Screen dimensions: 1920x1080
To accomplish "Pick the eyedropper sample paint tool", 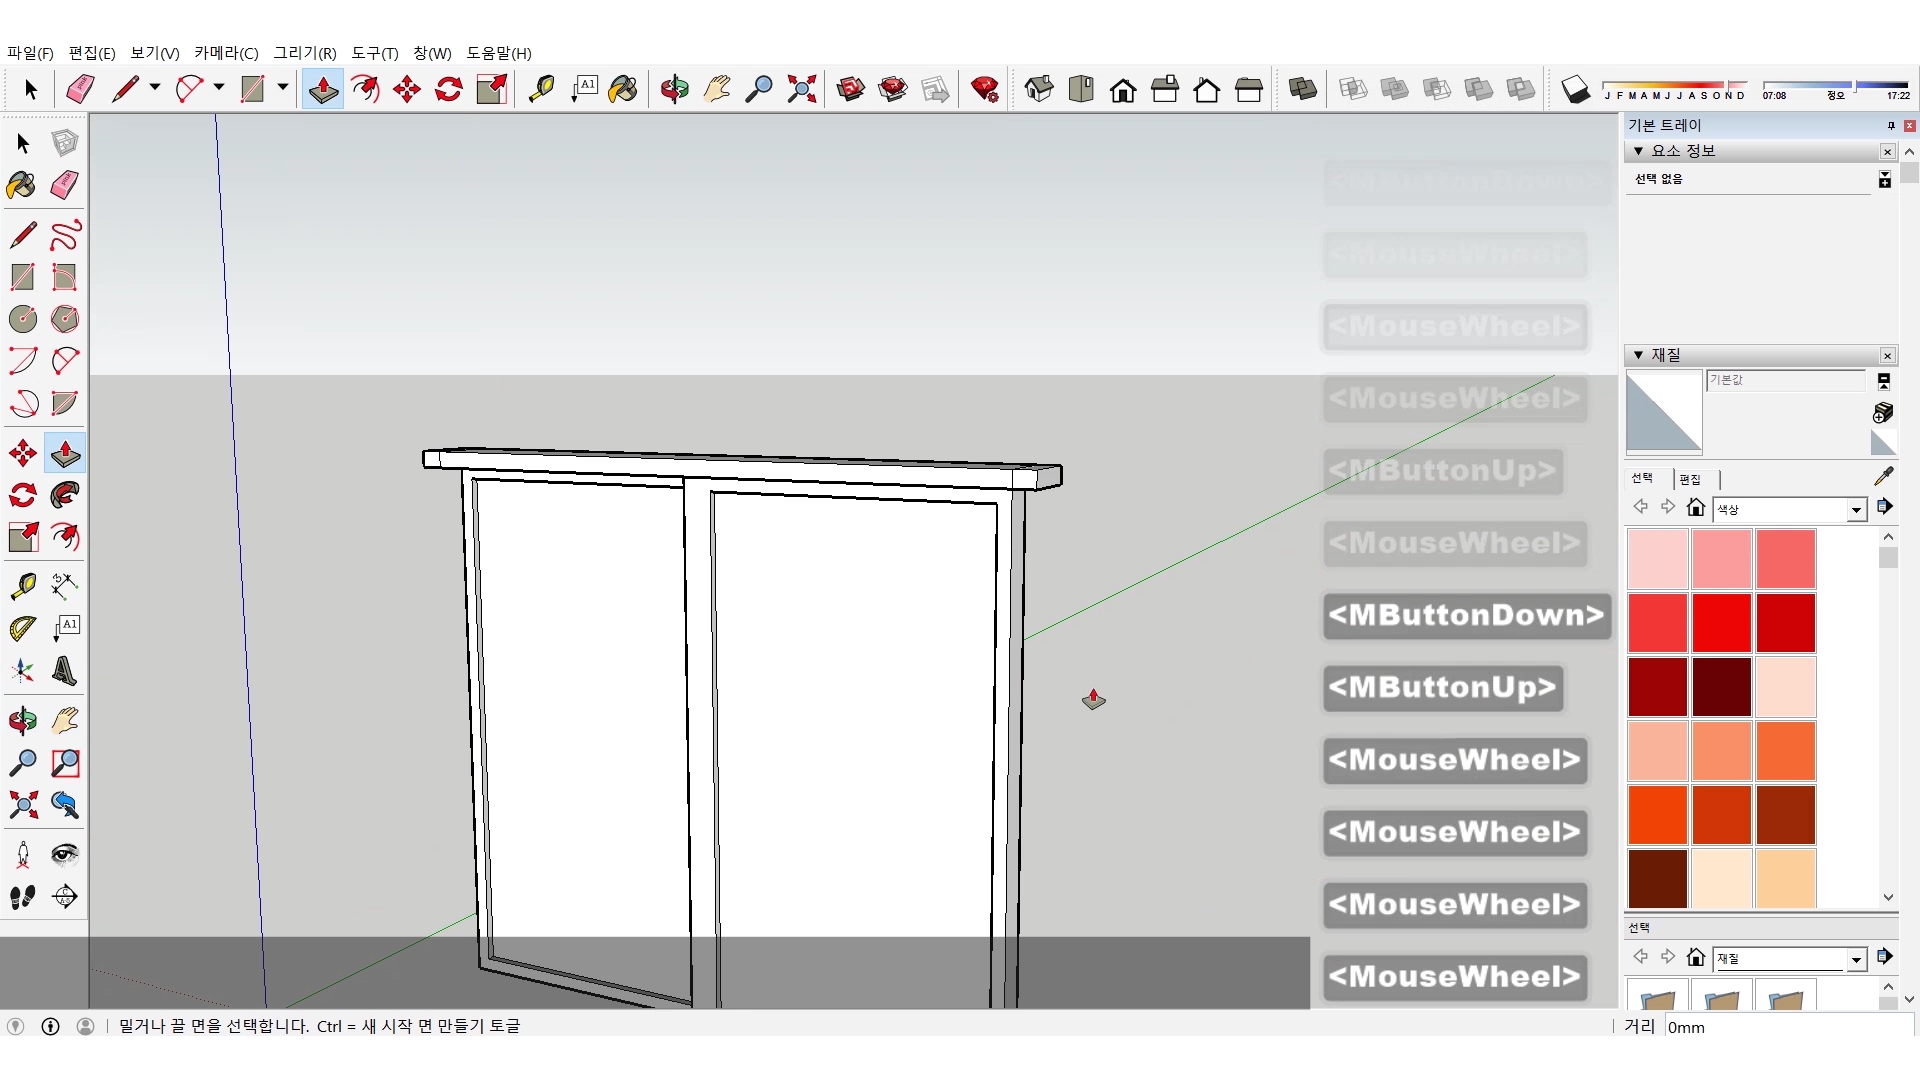I will [1883, 476].
